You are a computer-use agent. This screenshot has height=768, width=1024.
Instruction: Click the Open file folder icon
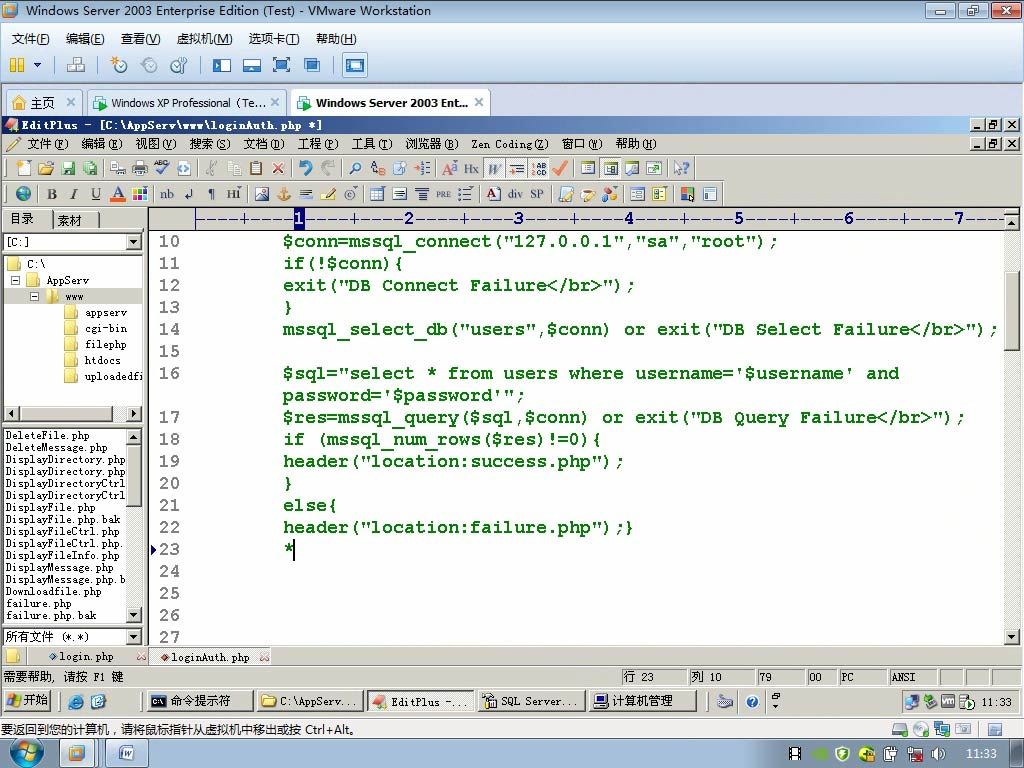(46, 168)
